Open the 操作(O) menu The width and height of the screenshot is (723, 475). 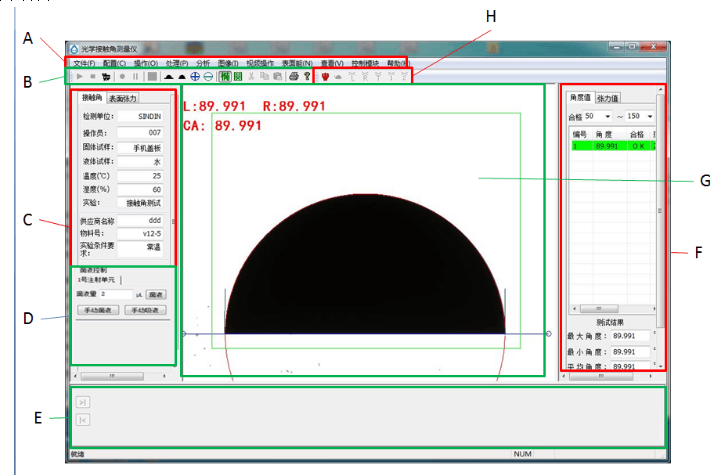pyautogui.click(x=146, y=63)
